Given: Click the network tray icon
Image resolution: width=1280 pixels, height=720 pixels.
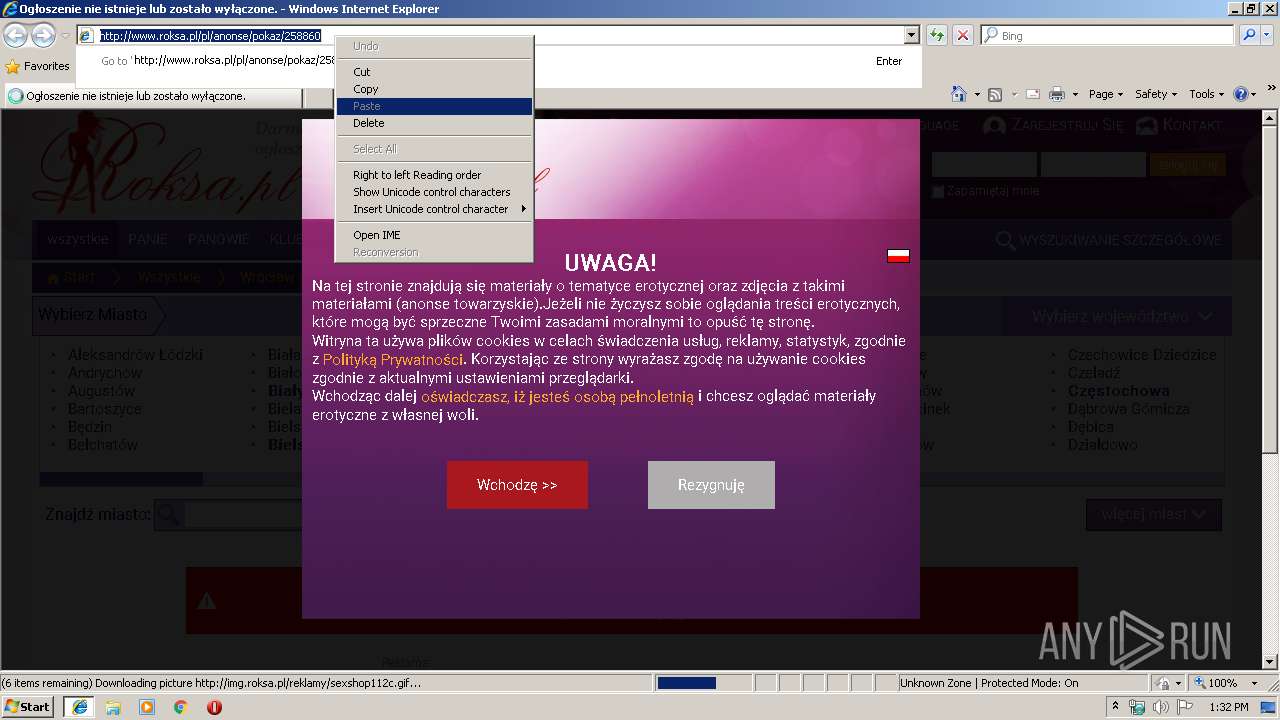Looking at the screenshot, I should click(x=1137, y=707).
